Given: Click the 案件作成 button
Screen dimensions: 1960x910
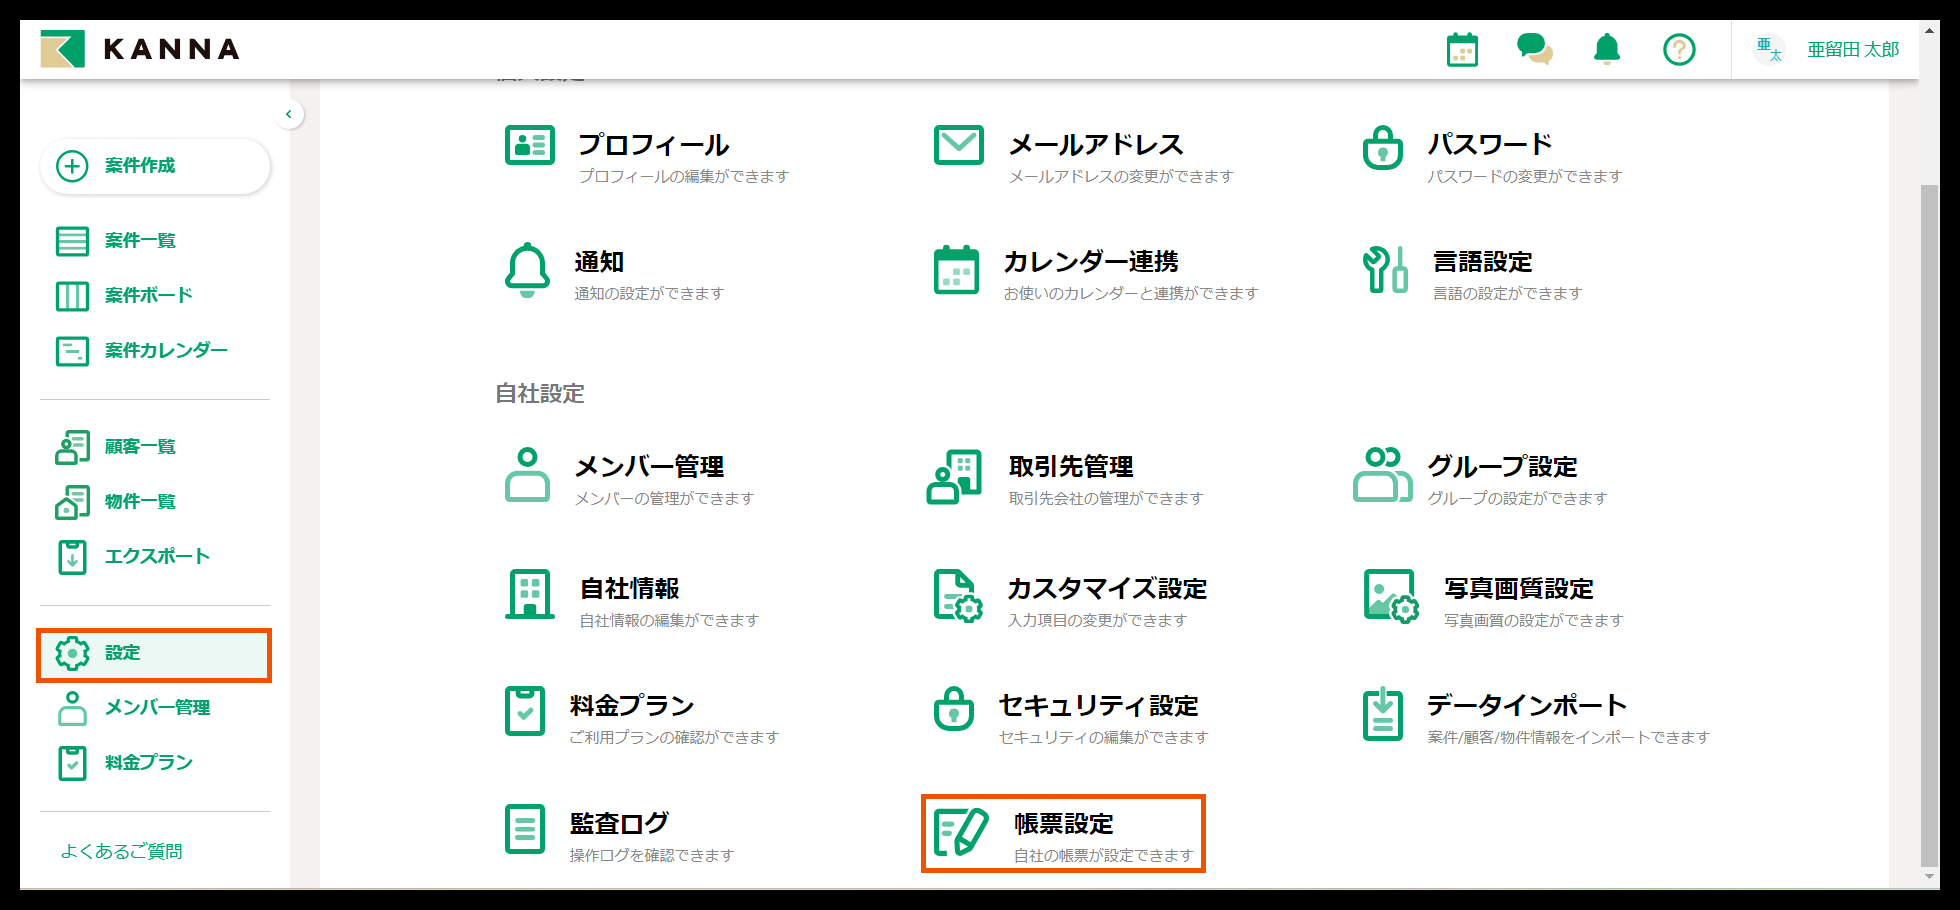Looking at the screenshot, I should click(155, 166).
